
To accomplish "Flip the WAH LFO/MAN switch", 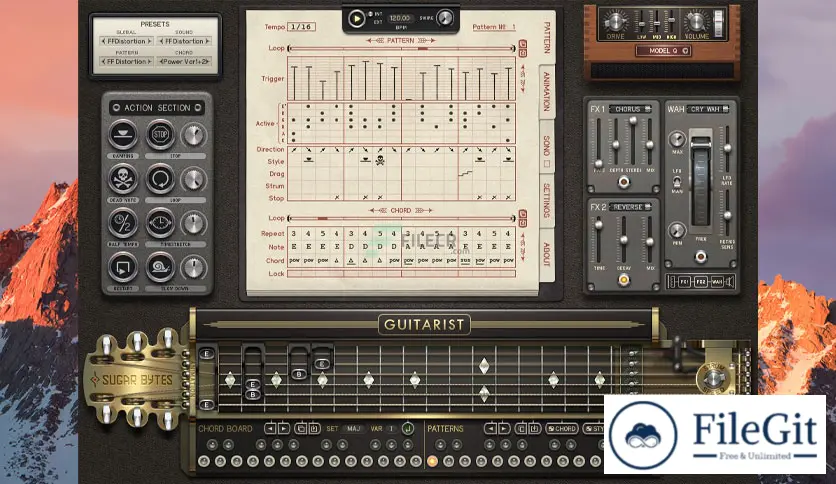I will (677, 182).
